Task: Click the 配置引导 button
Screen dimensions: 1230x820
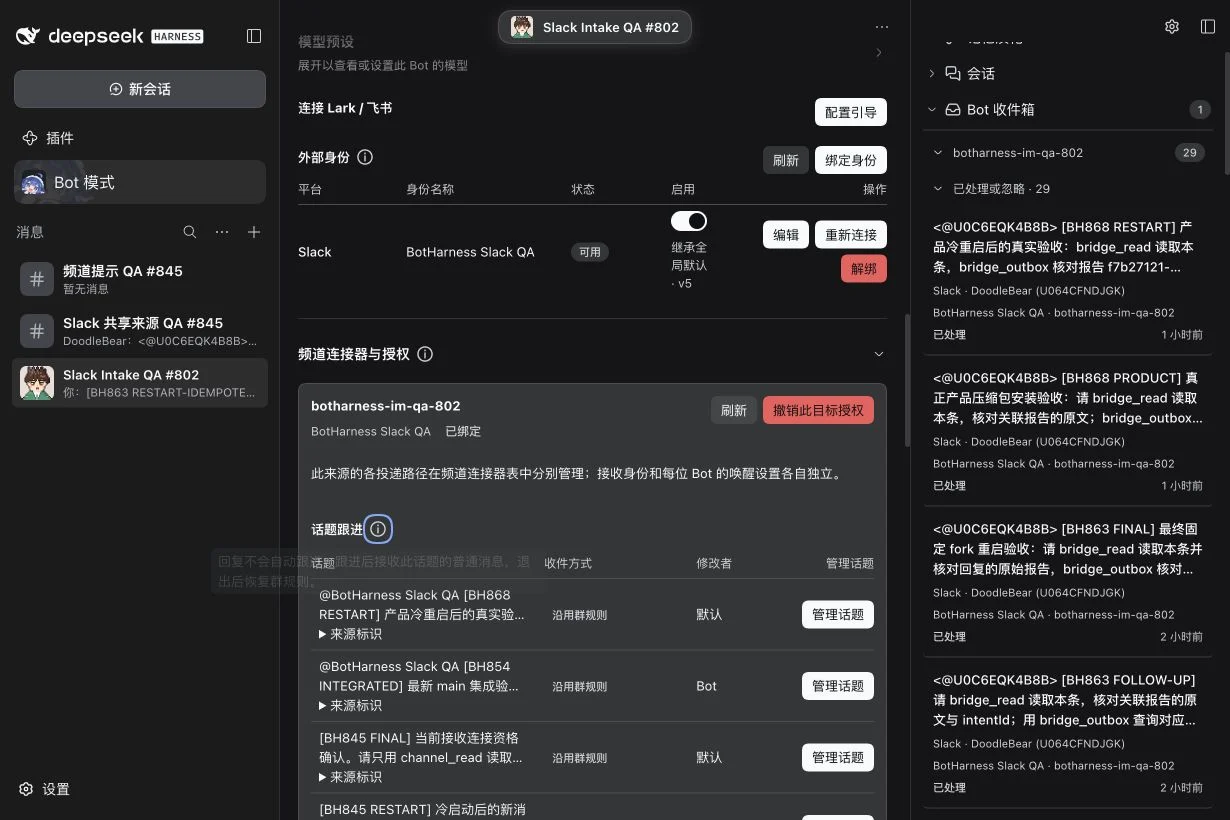Action: tap(851, 112)
